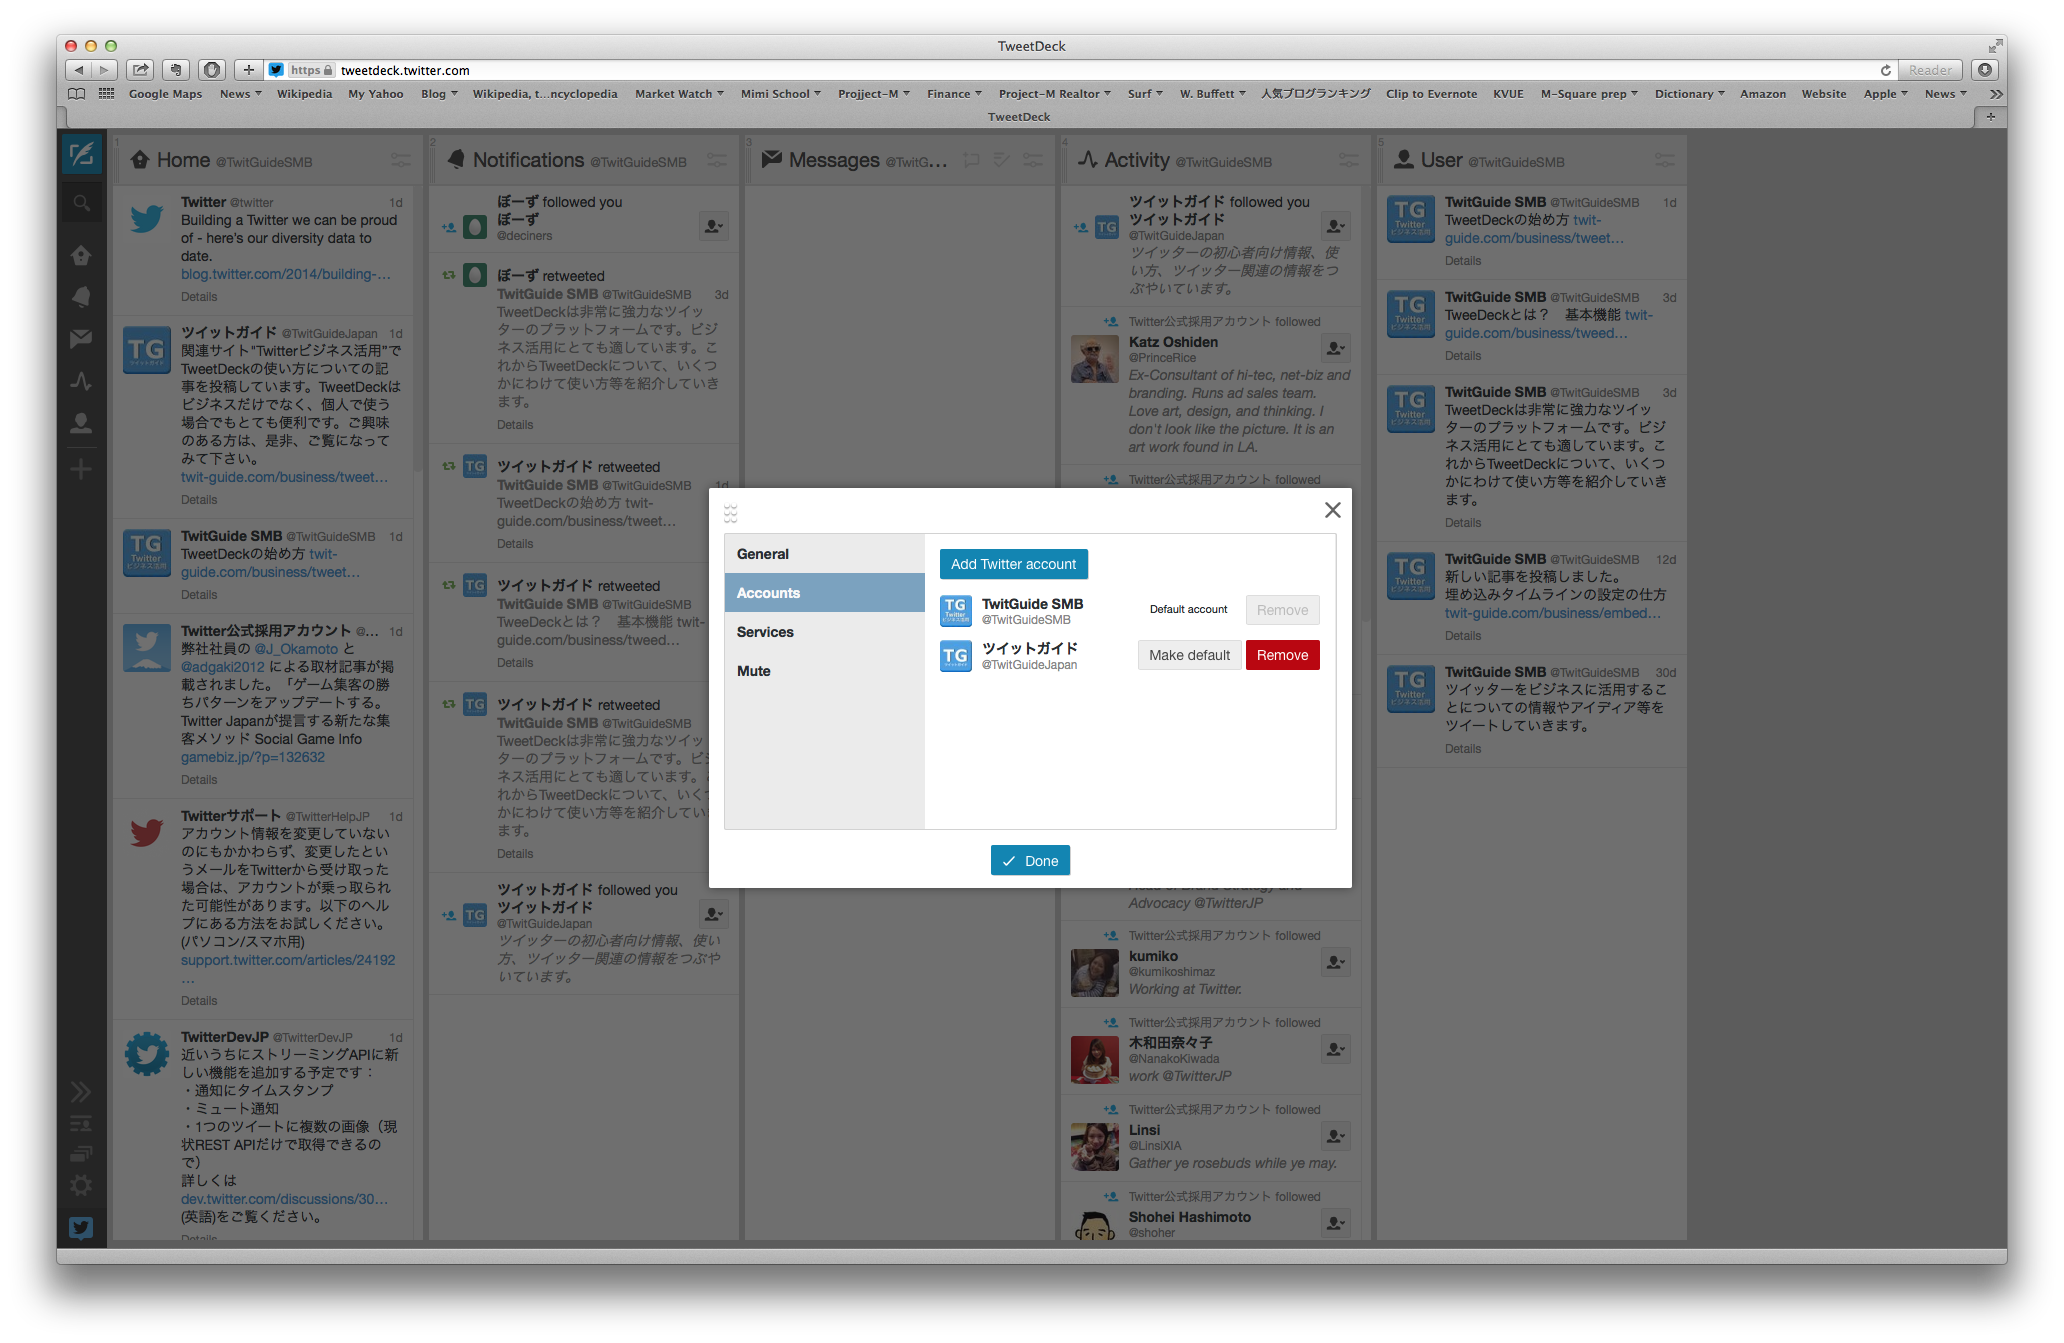Viewport: 2064px width, 1343px height.
Task: Select the Accounts settings tab
Action: point(825,593)
